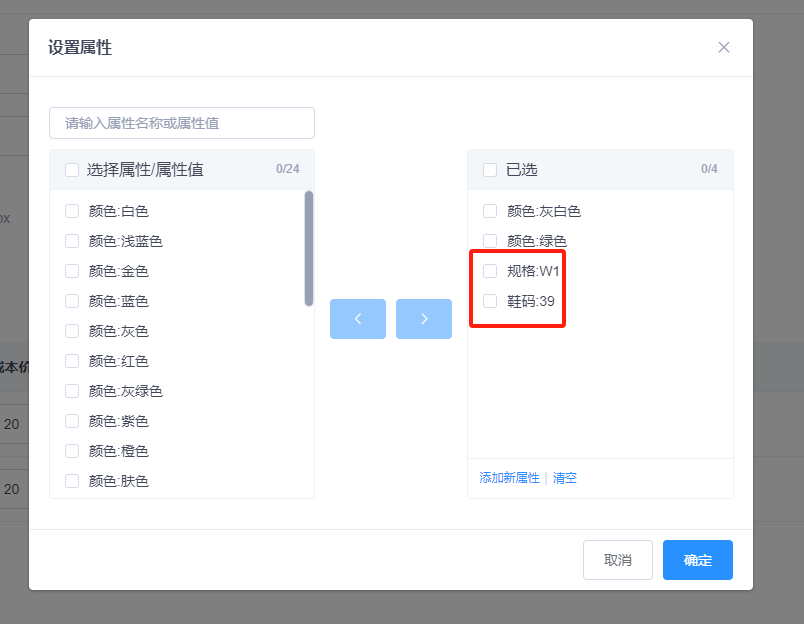Select the 颜色:金色 checkbox
804x624 pixels.
(x=72, y=271)
